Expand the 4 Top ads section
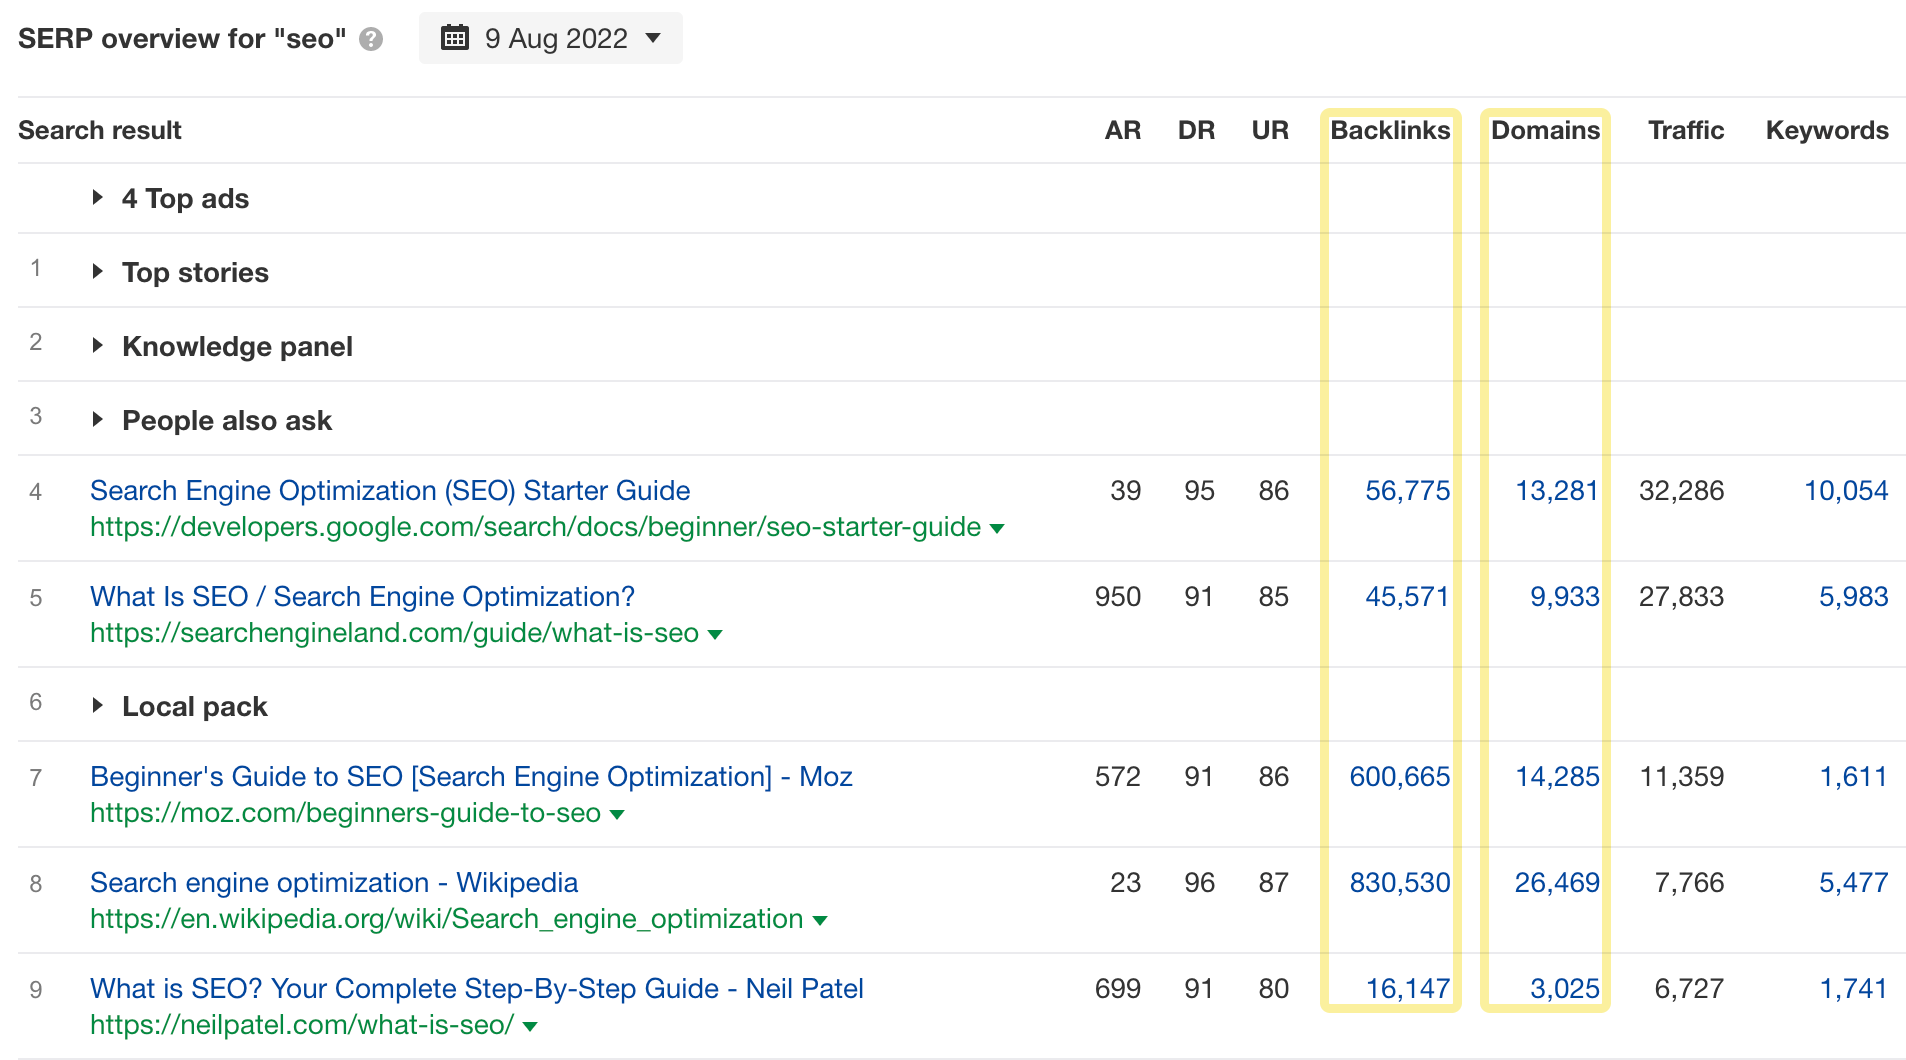 98,197
